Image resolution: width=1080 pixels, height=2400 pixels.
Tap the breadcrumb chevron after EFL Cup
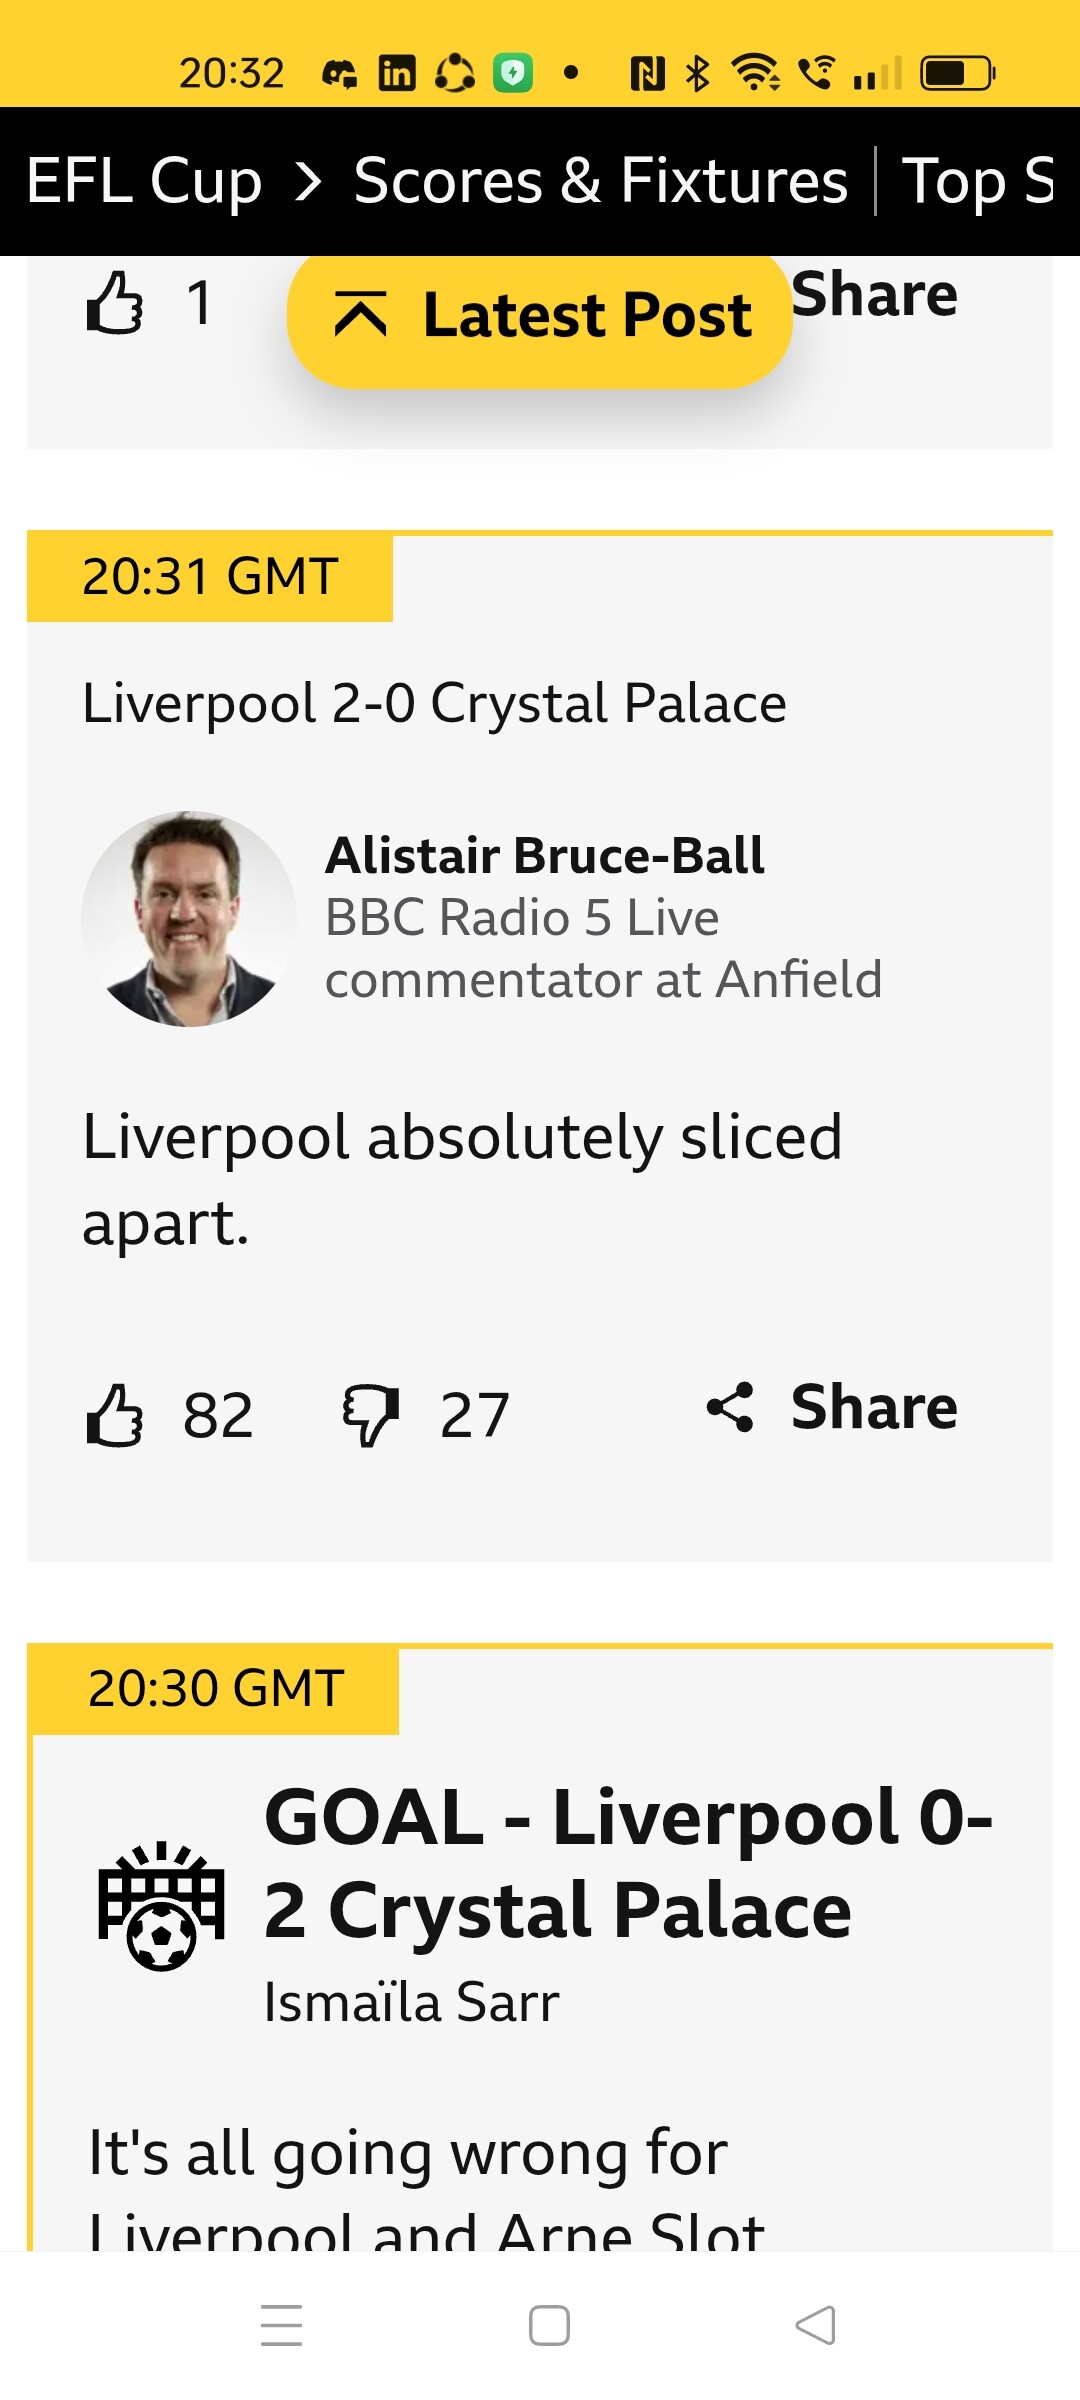point(309,181)
